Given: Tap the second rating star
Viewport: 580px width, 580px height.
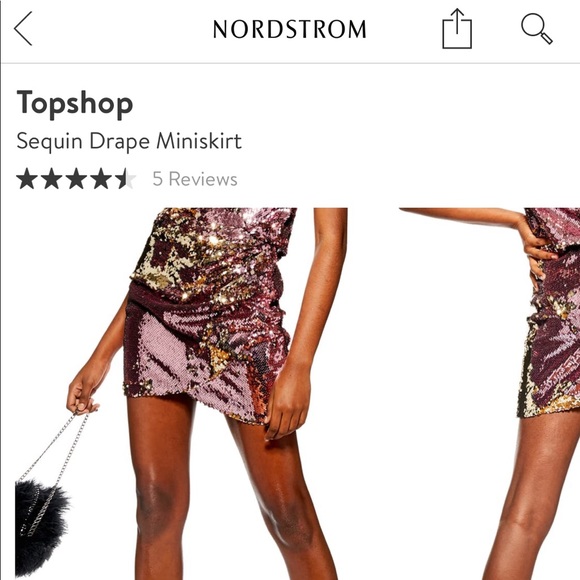Looking at the screenshot, I should tap(51, 178).
